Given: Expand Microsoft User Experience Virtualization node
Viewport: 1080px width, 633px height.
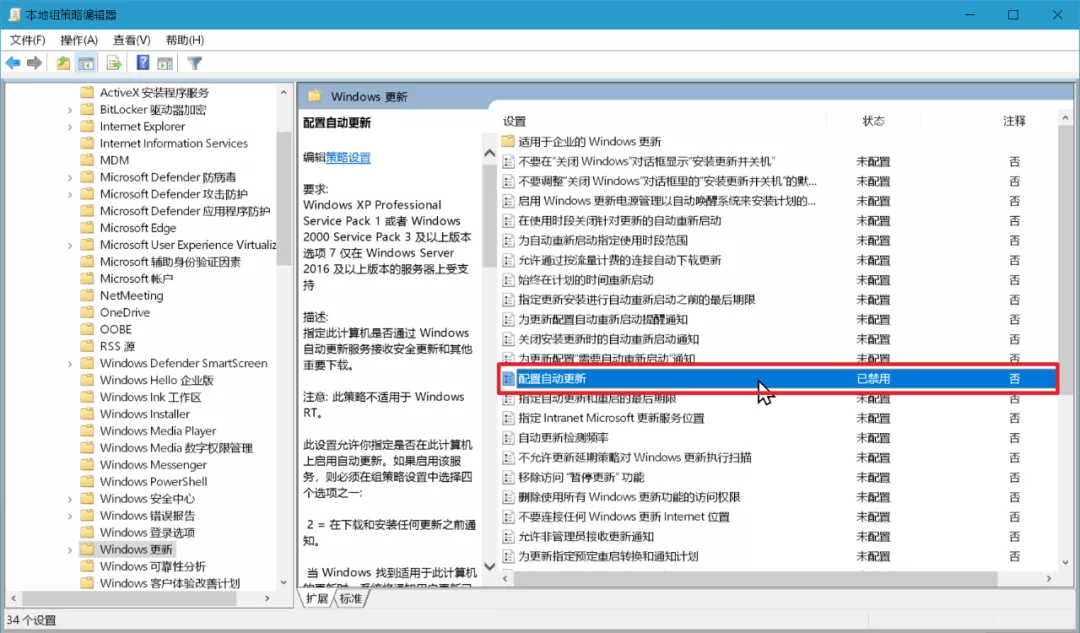Looking at the screenshot, I should point(70,245).
